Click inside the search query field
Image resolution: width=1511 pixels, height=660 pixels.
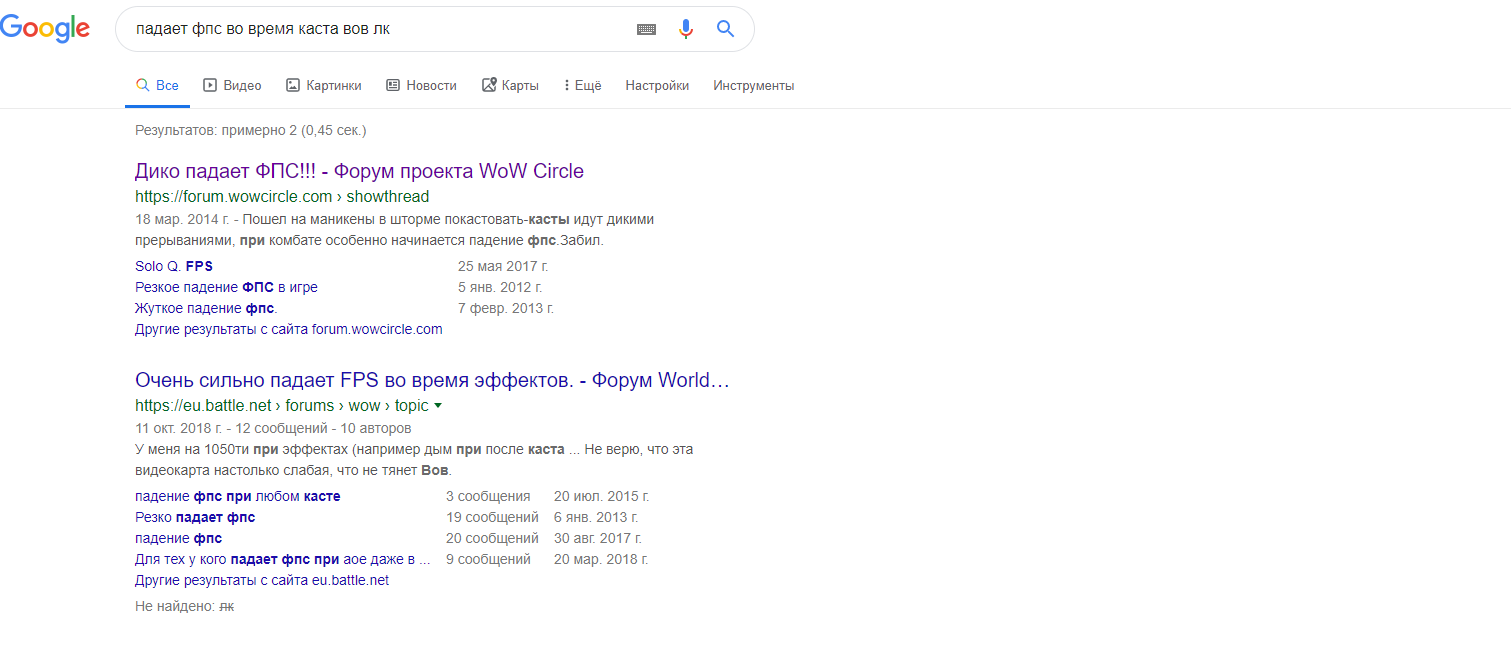[380, 29]
